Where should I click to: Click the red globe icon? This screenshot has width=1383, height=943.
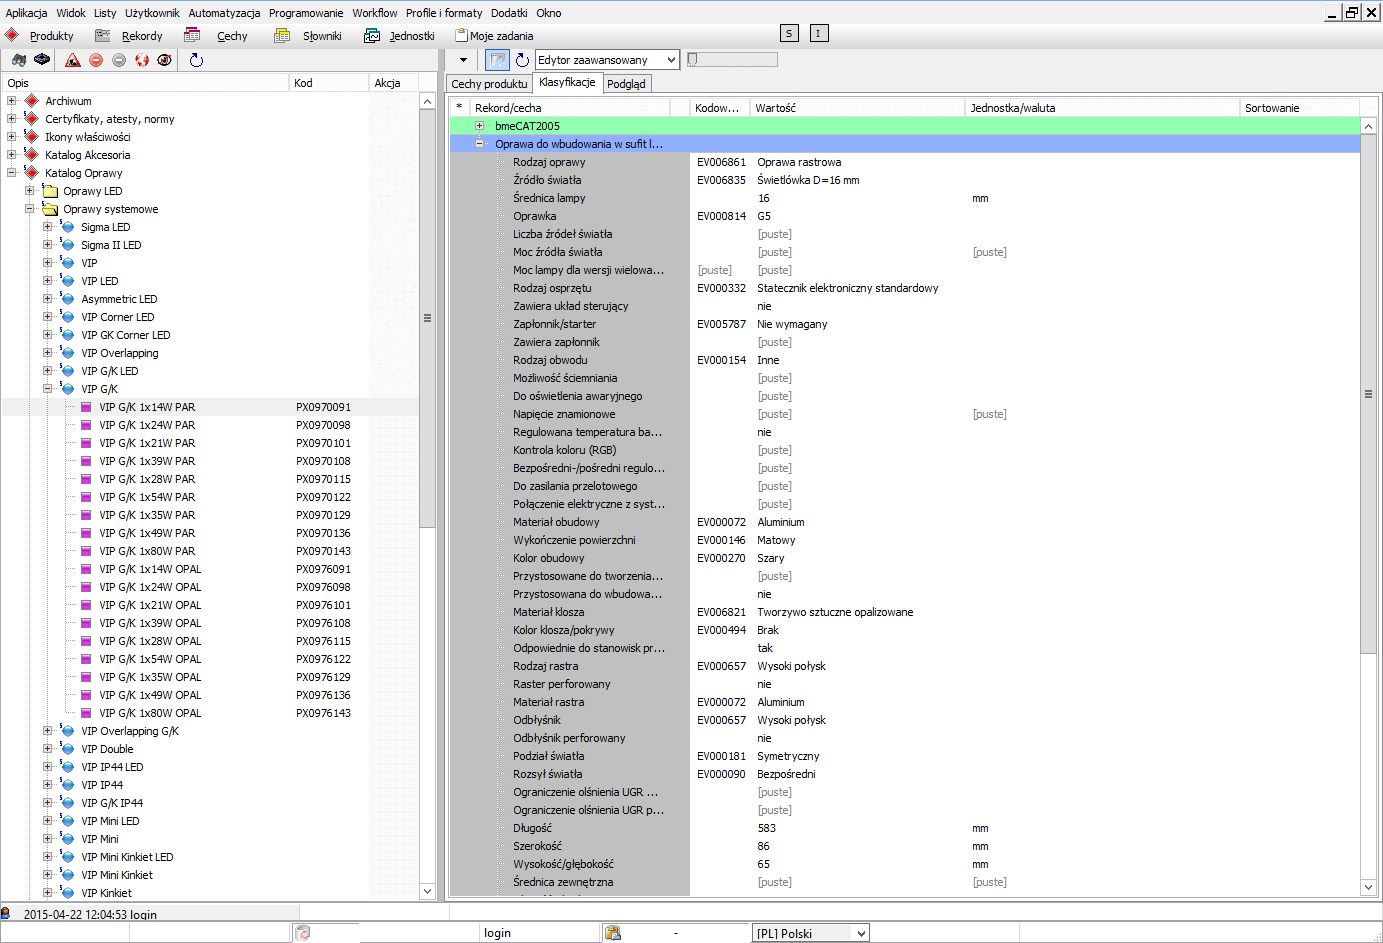[142, 60]
